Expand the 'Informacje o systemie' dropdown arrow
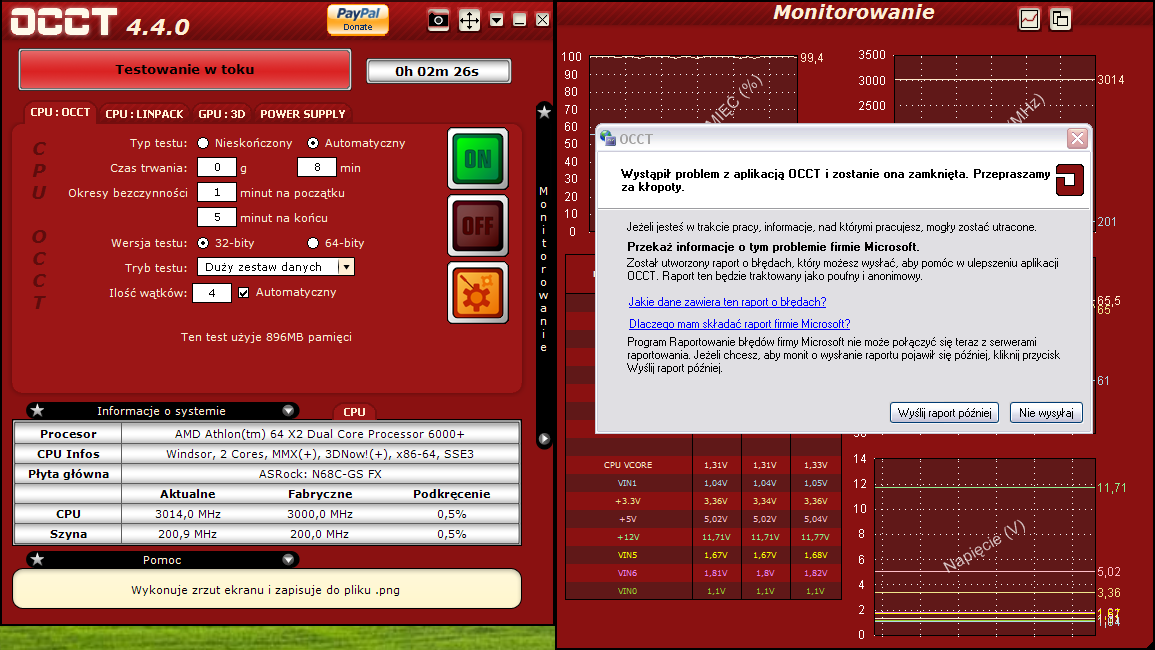 288,410
